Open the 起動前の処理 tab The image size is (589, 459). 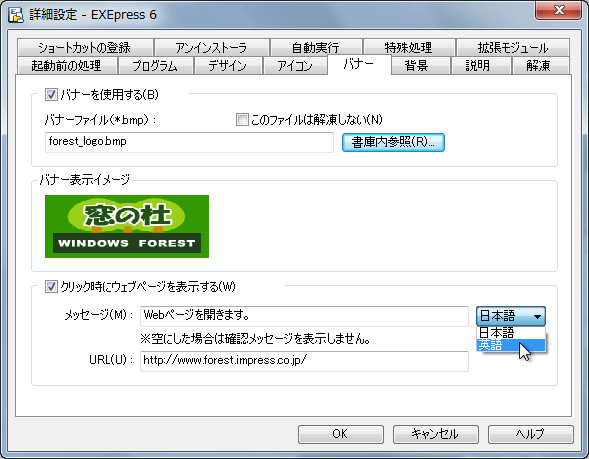(x=67, y=66)
